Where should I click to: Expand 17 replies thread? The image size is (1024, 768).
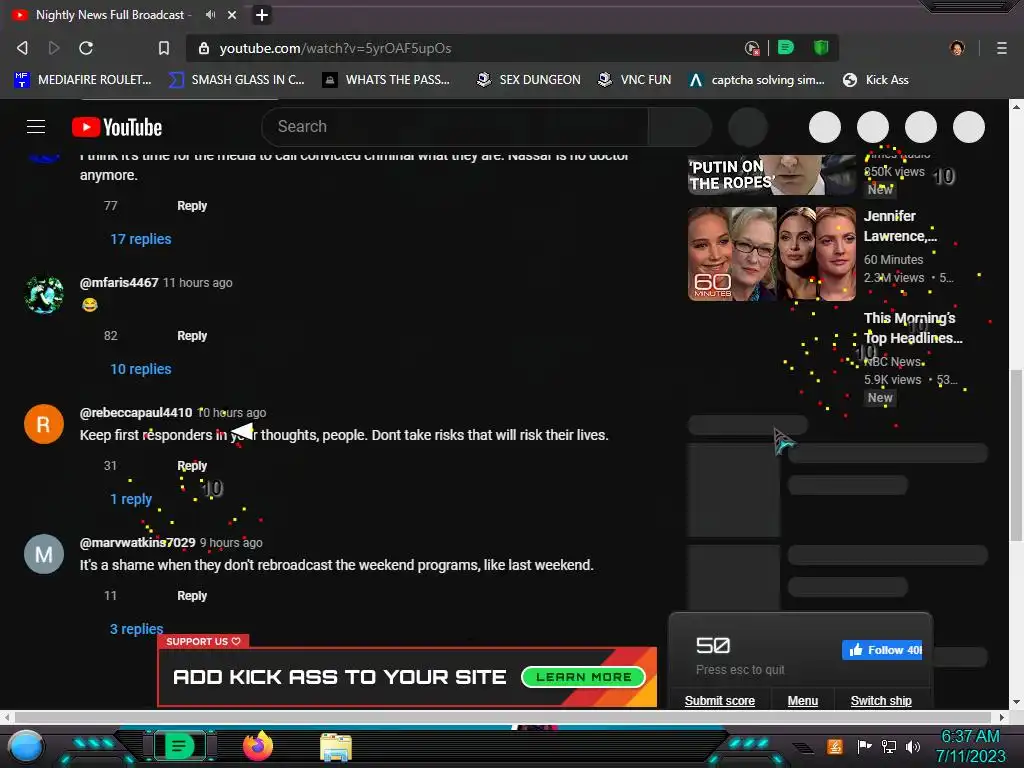pos(140,239)
